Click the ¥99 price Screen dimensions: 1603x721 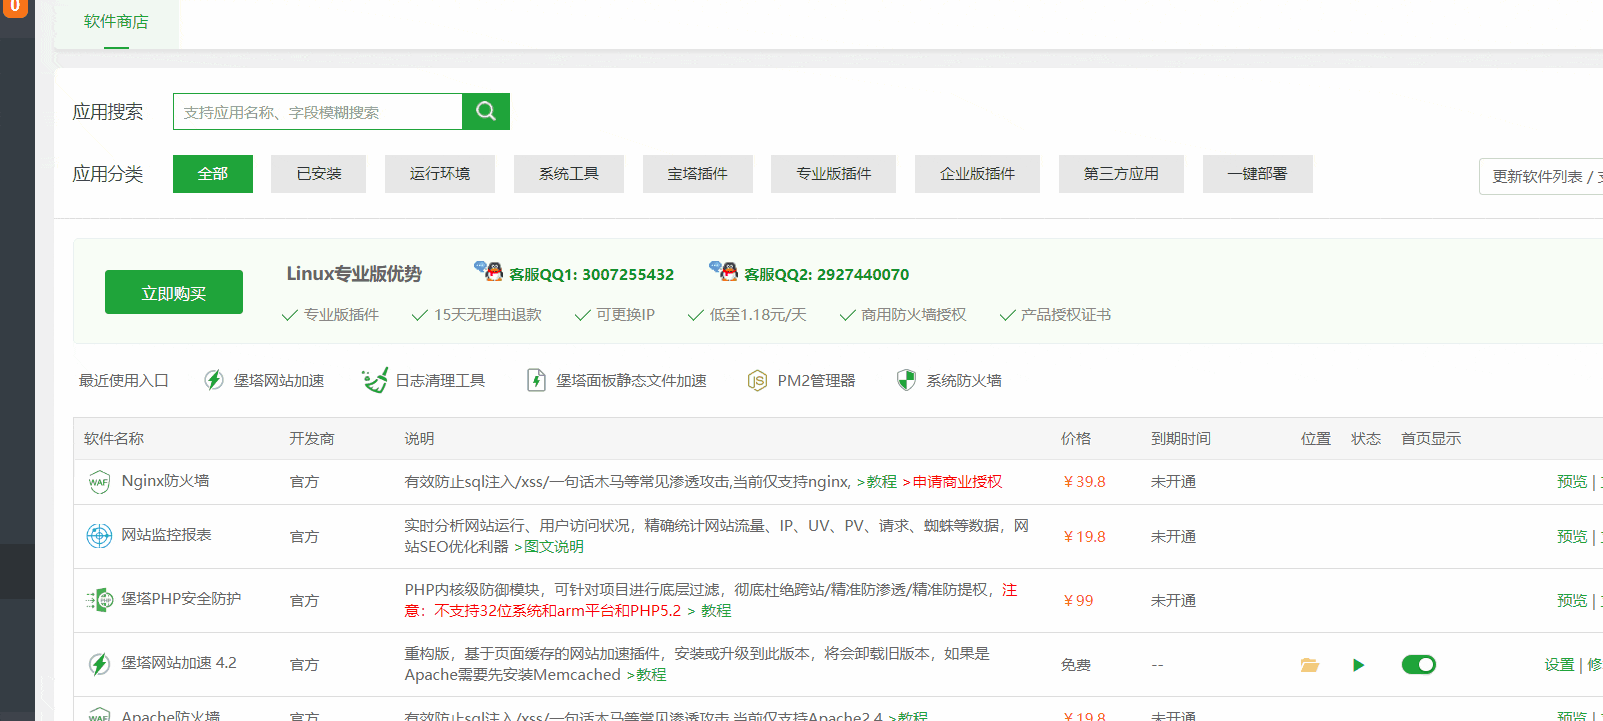1078,601
